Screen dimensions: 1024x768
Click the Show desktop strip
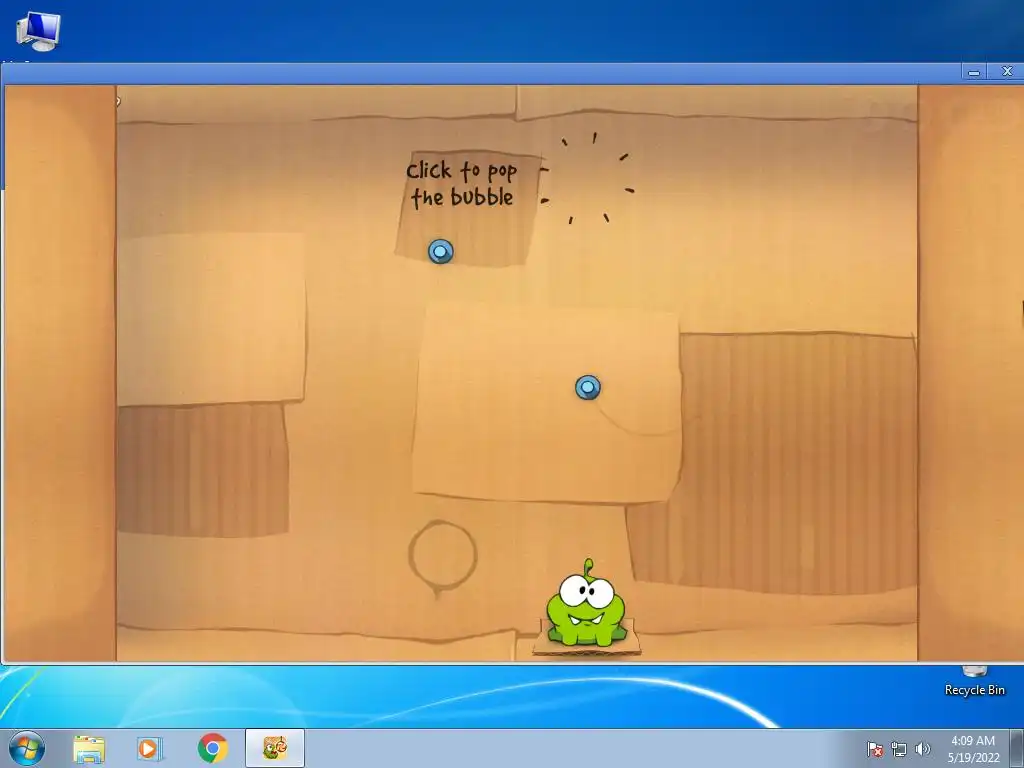coord(1017,748)
